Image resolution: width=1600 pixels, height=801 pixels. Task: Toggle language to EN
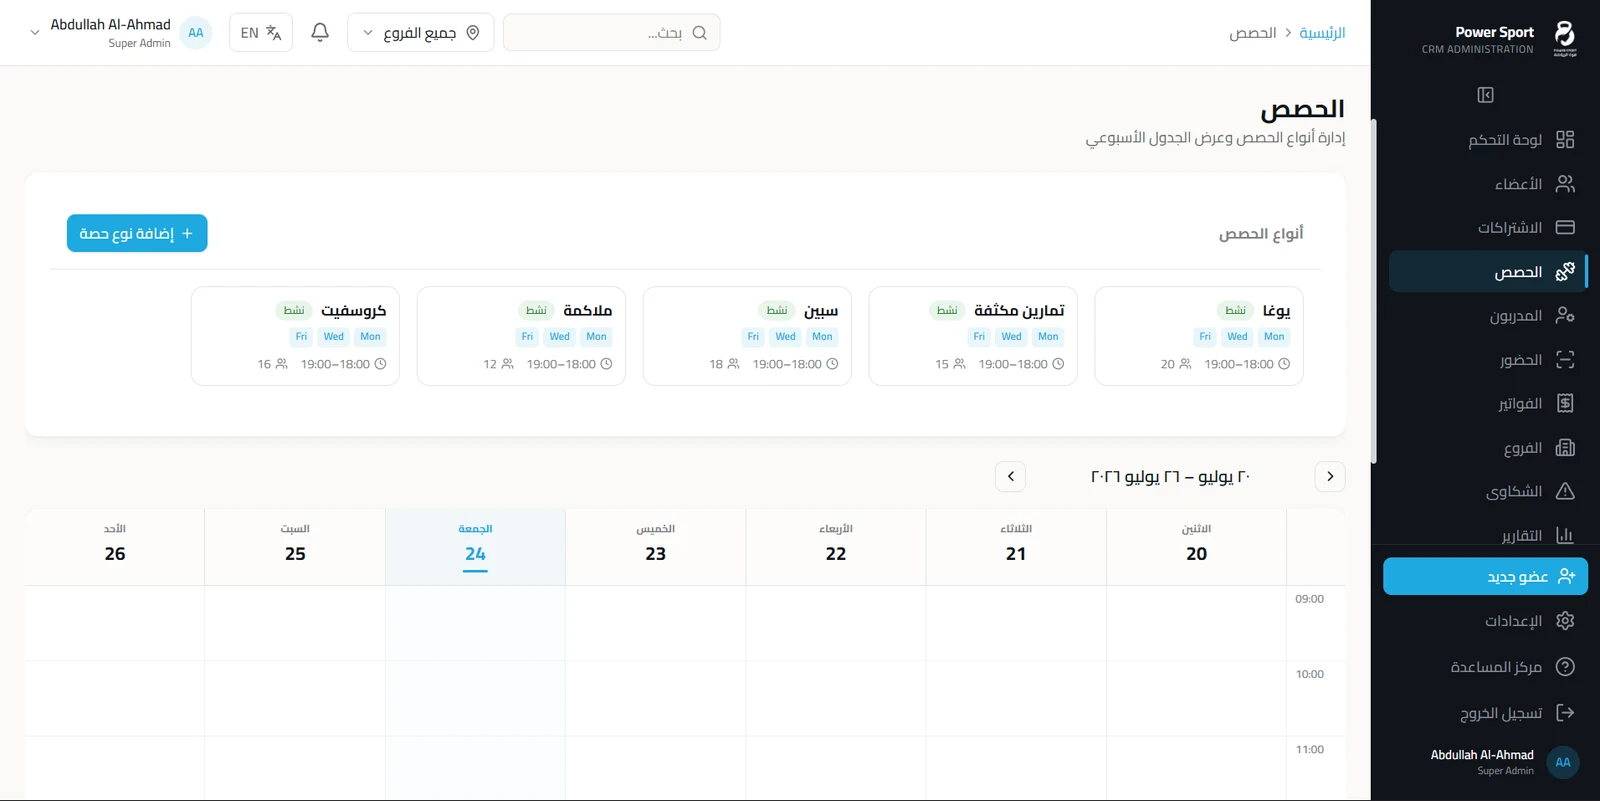point(261,33)
